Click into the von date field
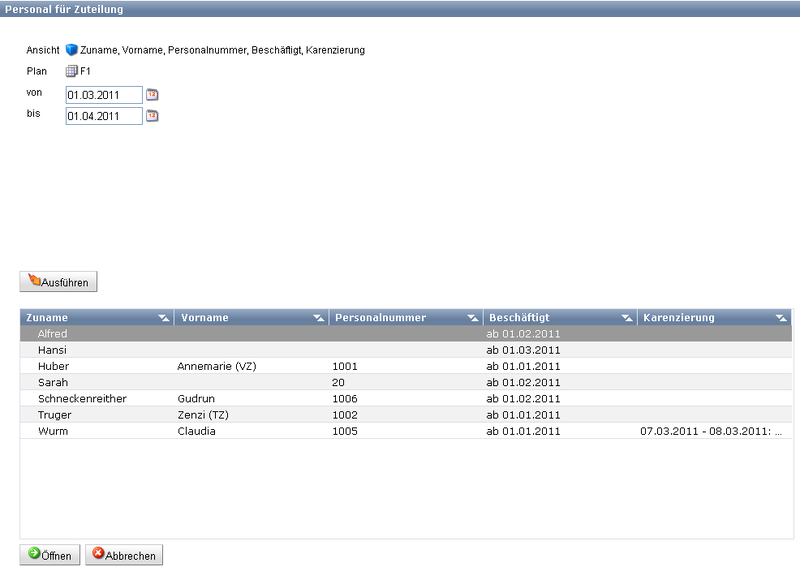Image resolution: width=800 pixels, height=567 pixels. click(104, 95)
